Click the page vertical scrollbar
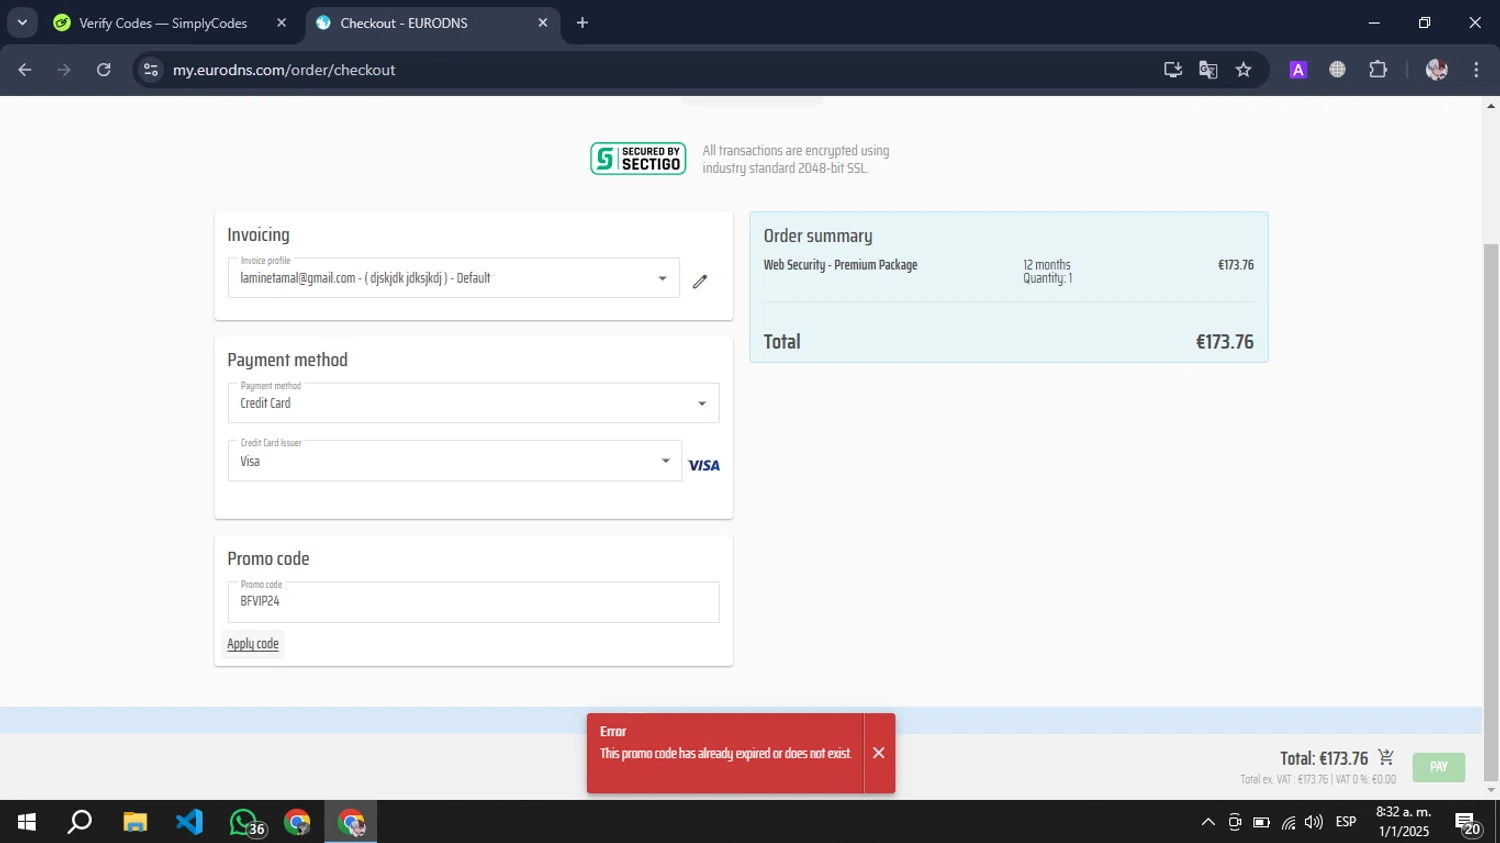Screen dimensions: 1500x843 [x=1491, y=510]
